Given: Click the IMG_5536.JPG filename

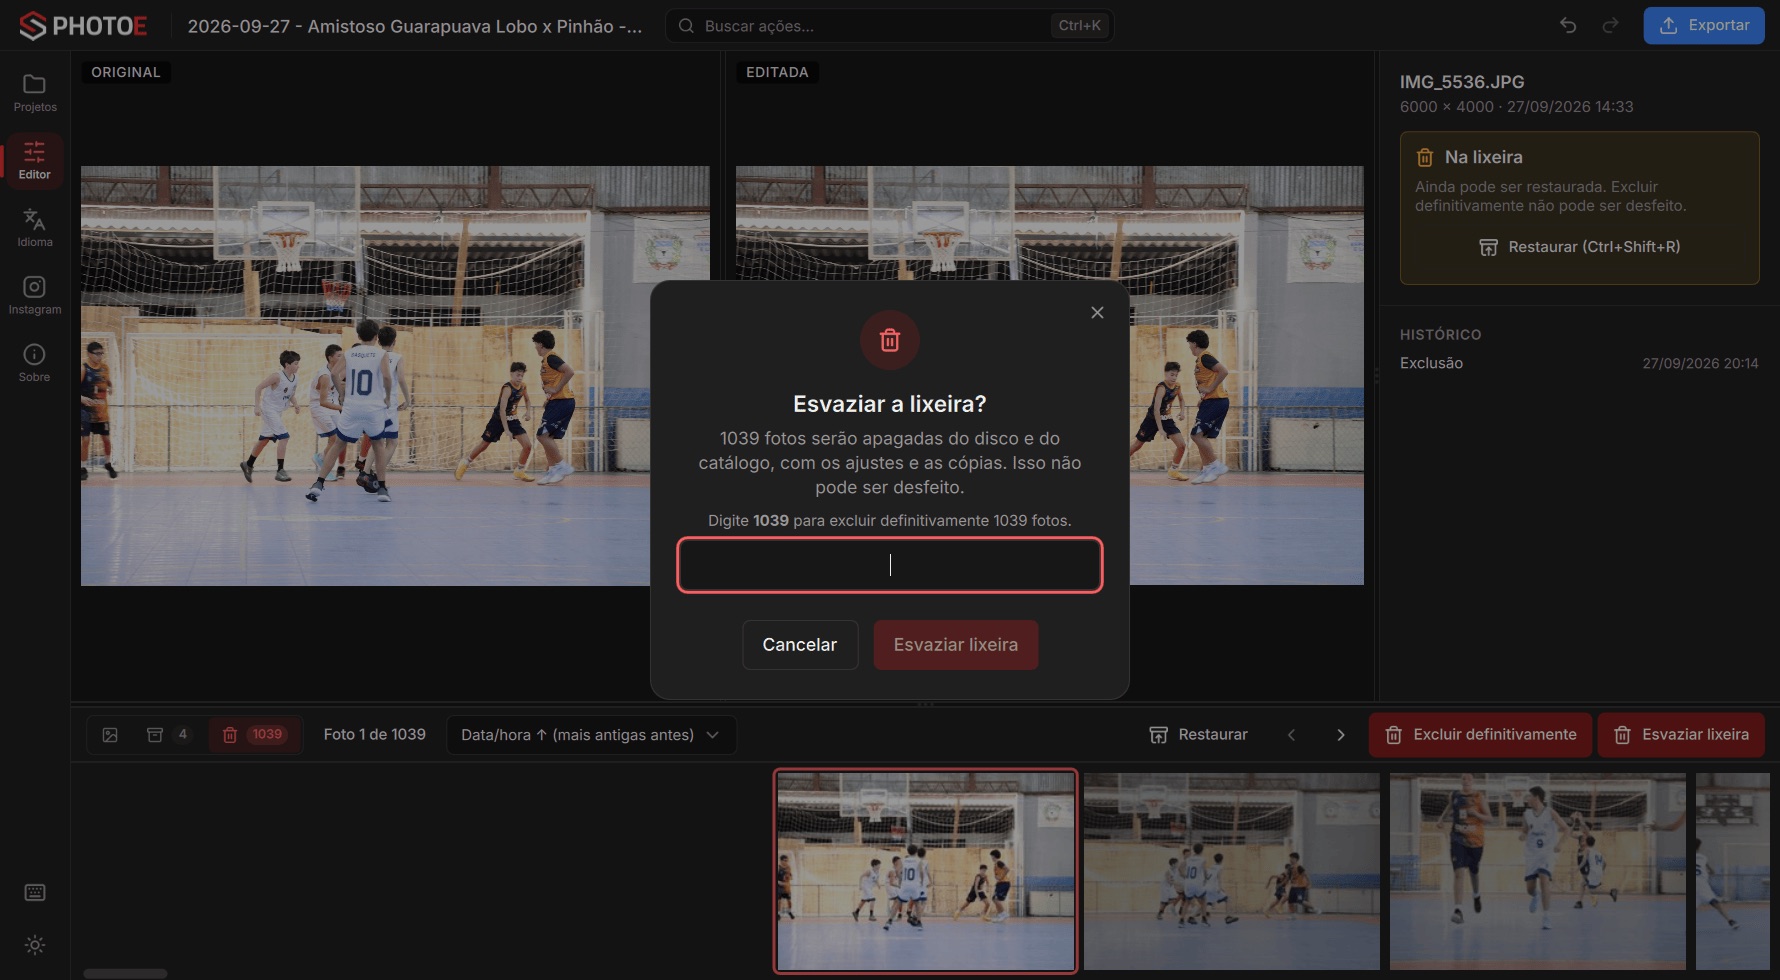Looking at the screenshot, I should click(x=1462, y=82).
